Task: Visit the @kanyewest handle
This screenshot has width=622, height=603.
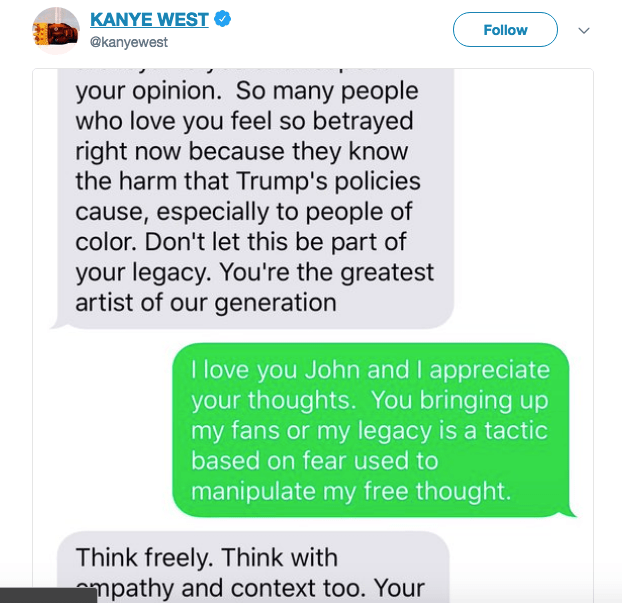Action: pos(129,42)
